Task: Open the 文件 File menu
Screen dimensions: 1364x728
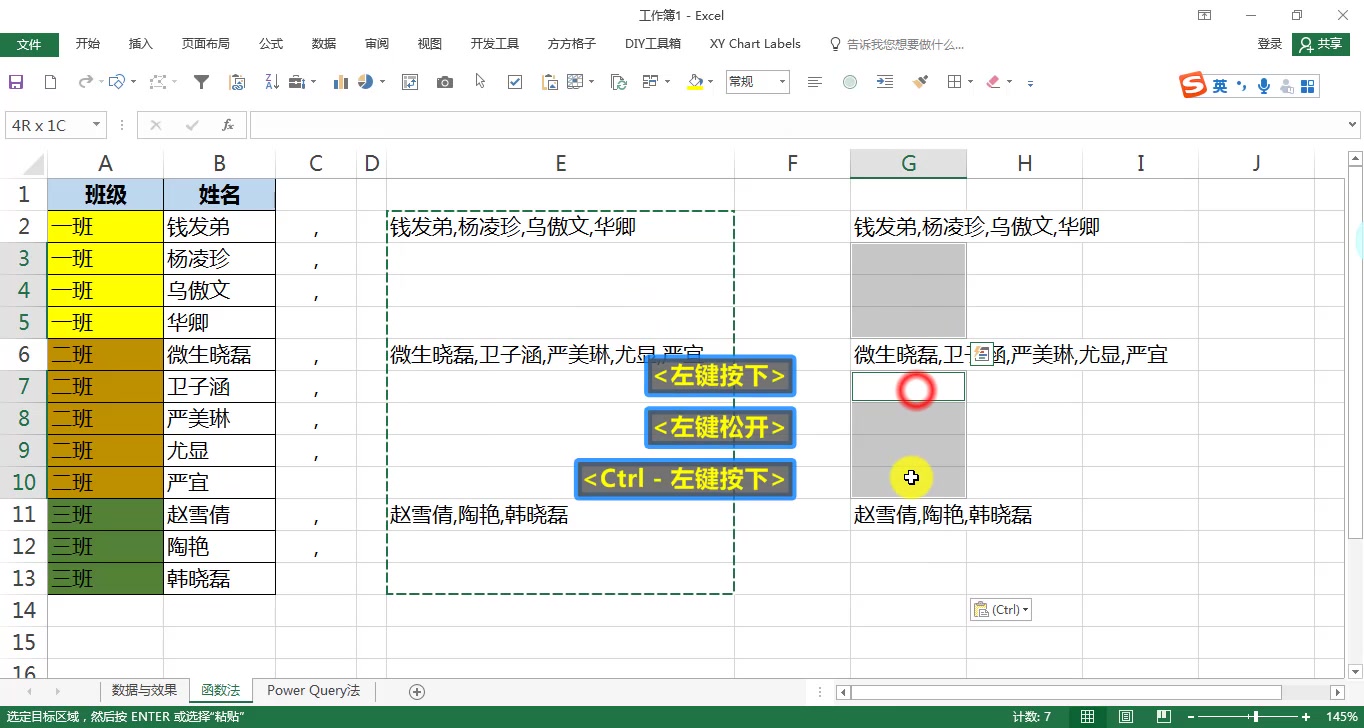Action: (29, 44)
